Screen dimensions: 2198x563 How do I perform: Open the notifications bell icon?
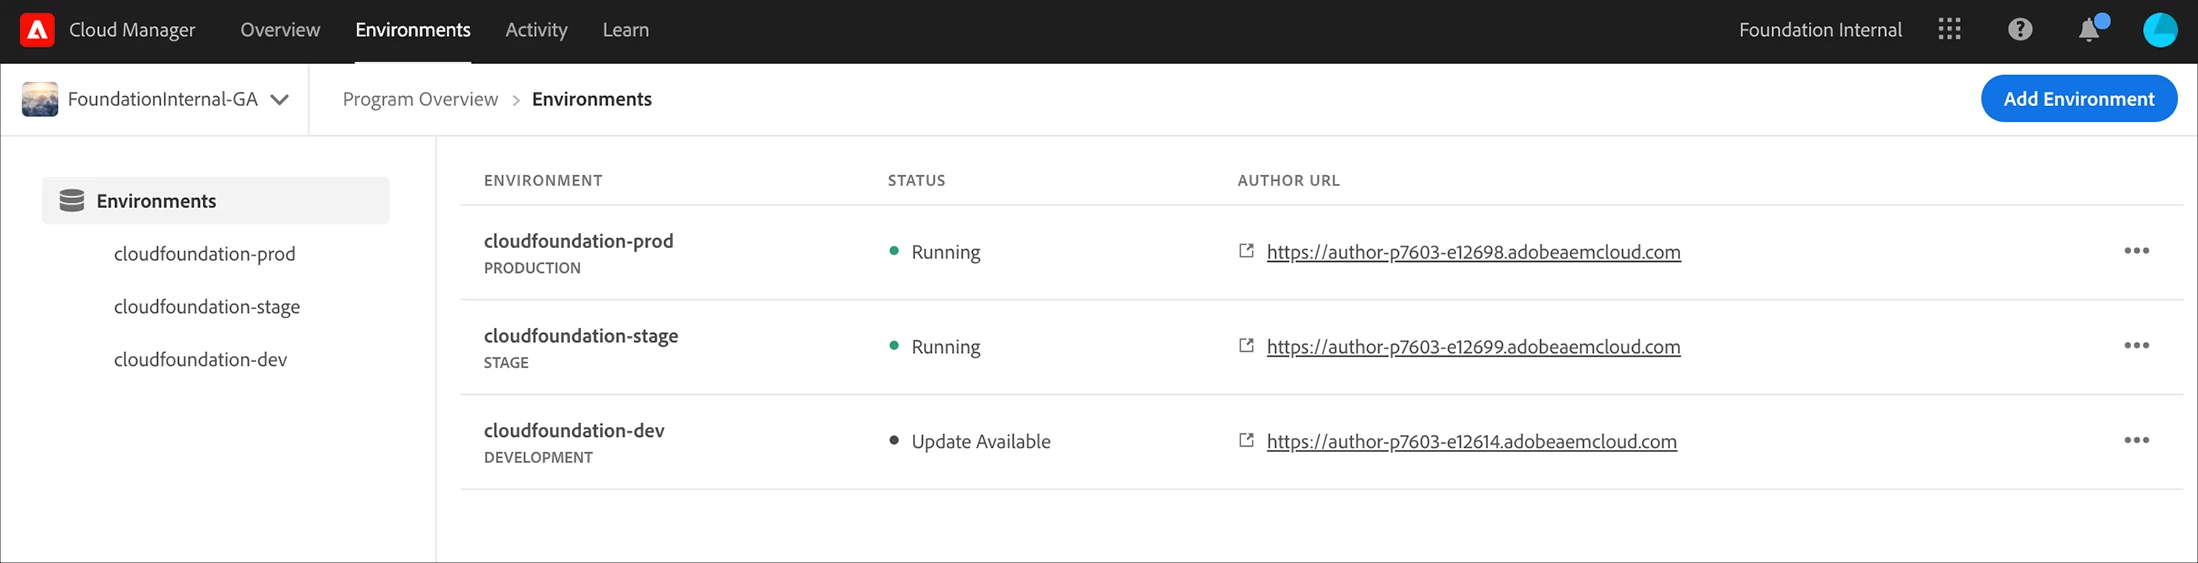(2090, 29)
